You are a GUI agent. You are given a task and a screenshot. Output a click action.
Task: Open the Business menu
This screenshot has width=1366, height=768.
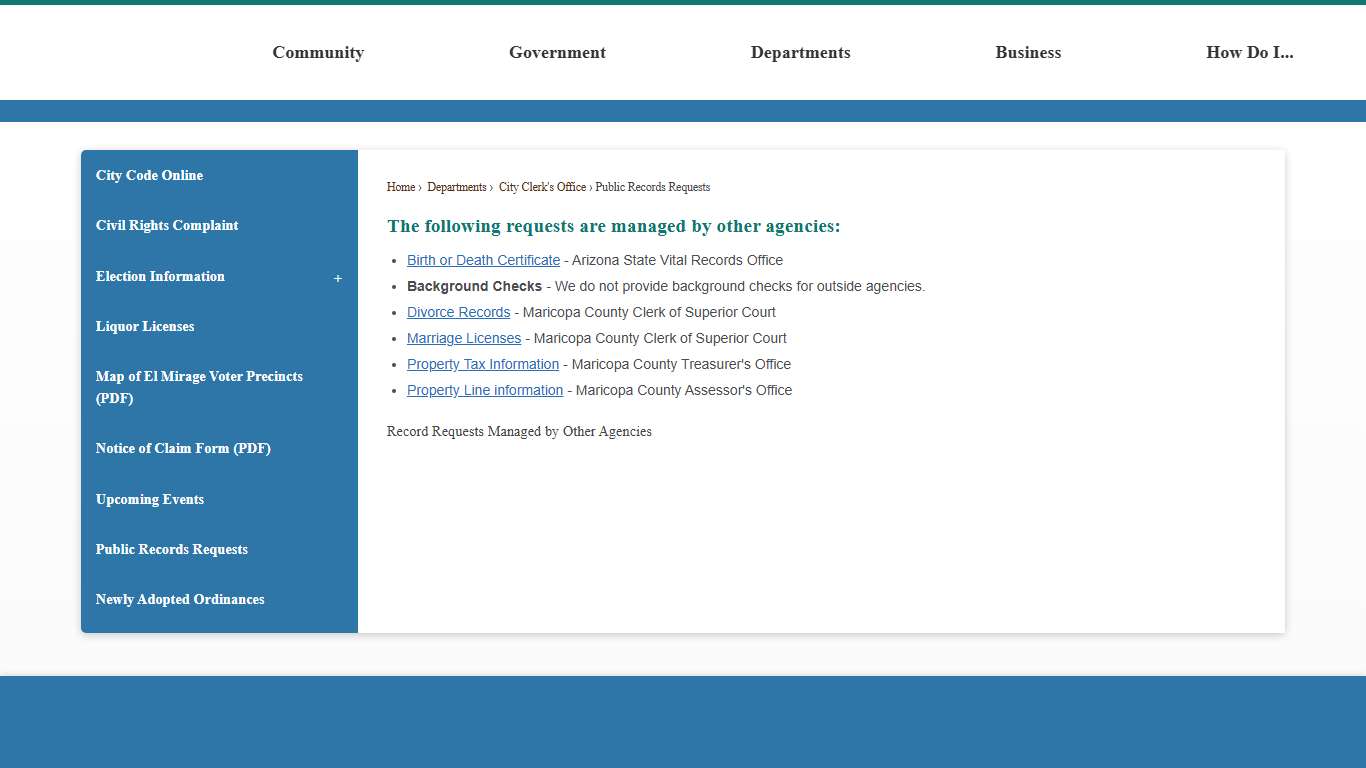click(1028, 52)
